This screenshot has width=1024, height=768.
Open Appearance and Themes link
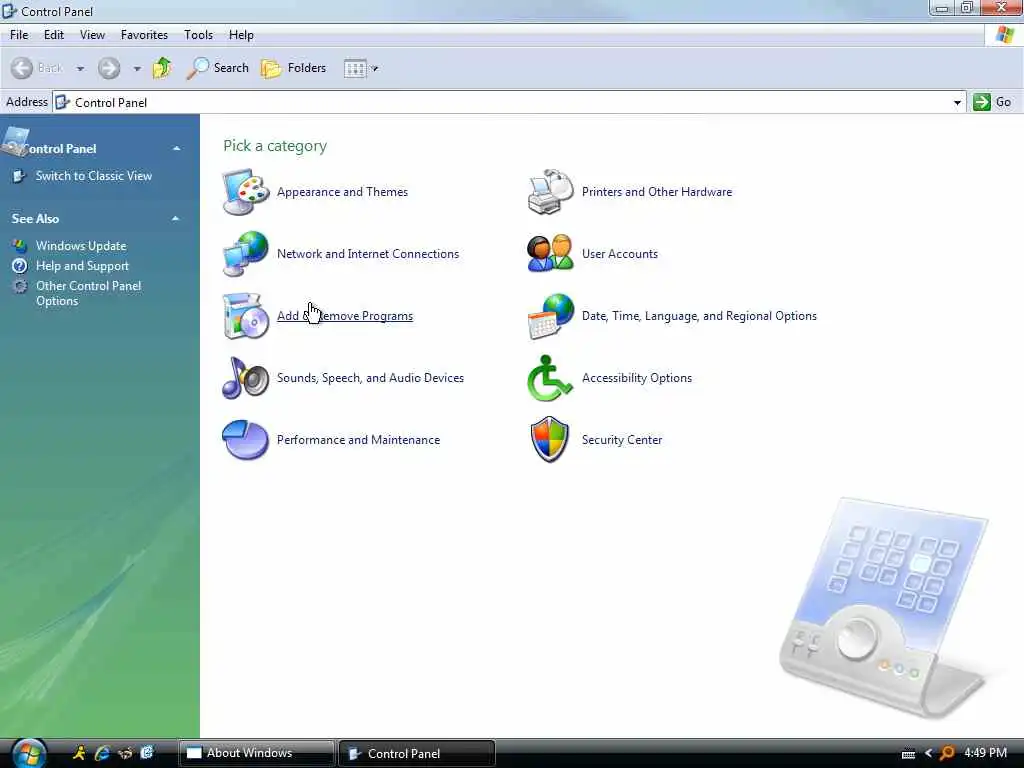[342, 192]
